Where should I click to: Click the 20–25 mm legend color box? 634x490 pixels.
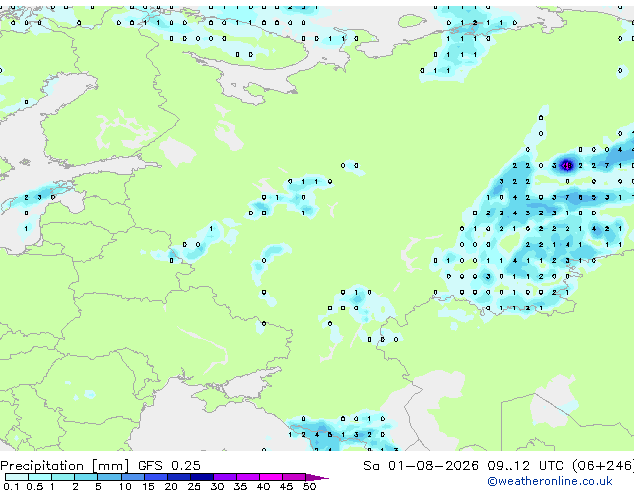click(179, 477)
